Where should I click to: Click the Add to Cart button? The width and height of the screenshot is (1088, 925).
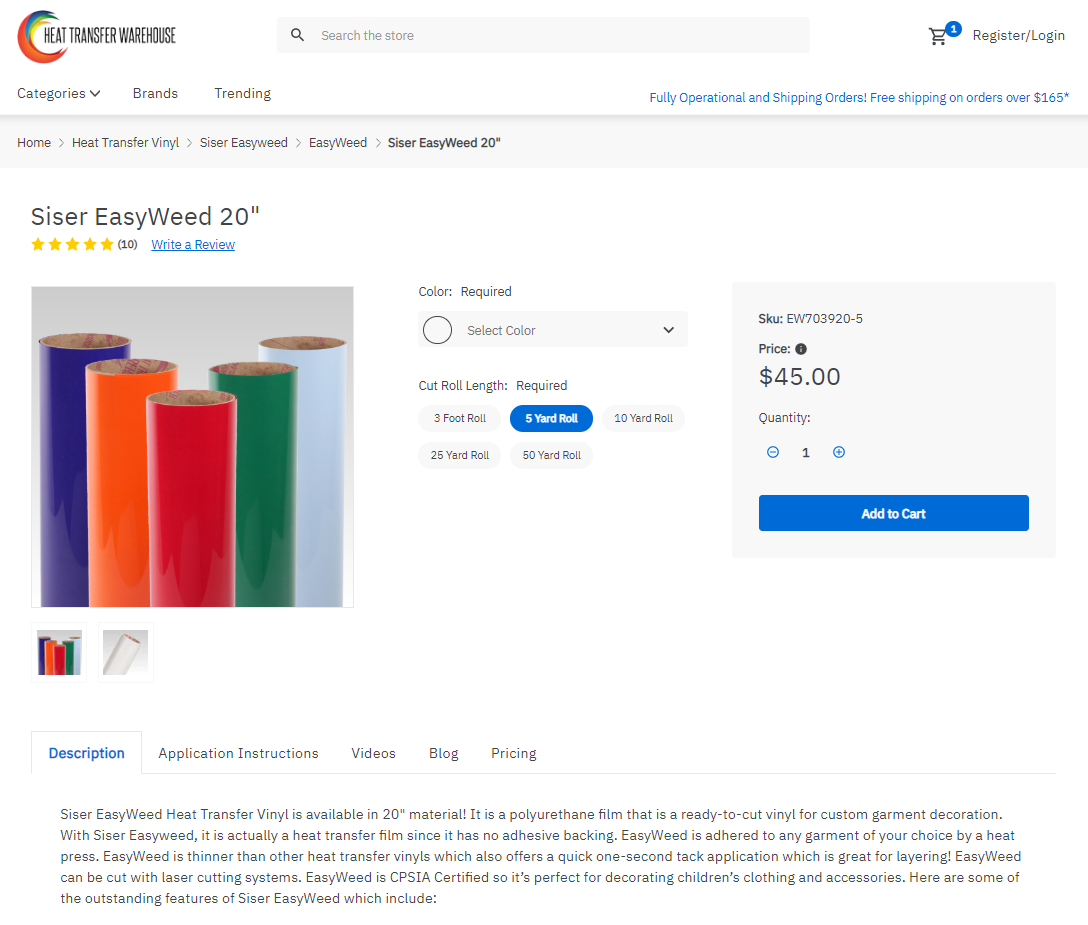[x=894, y=513]
